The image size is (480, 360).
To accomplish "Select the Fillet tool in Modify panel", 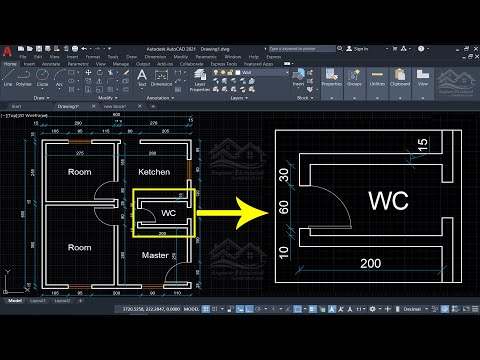I will (110, 81).
